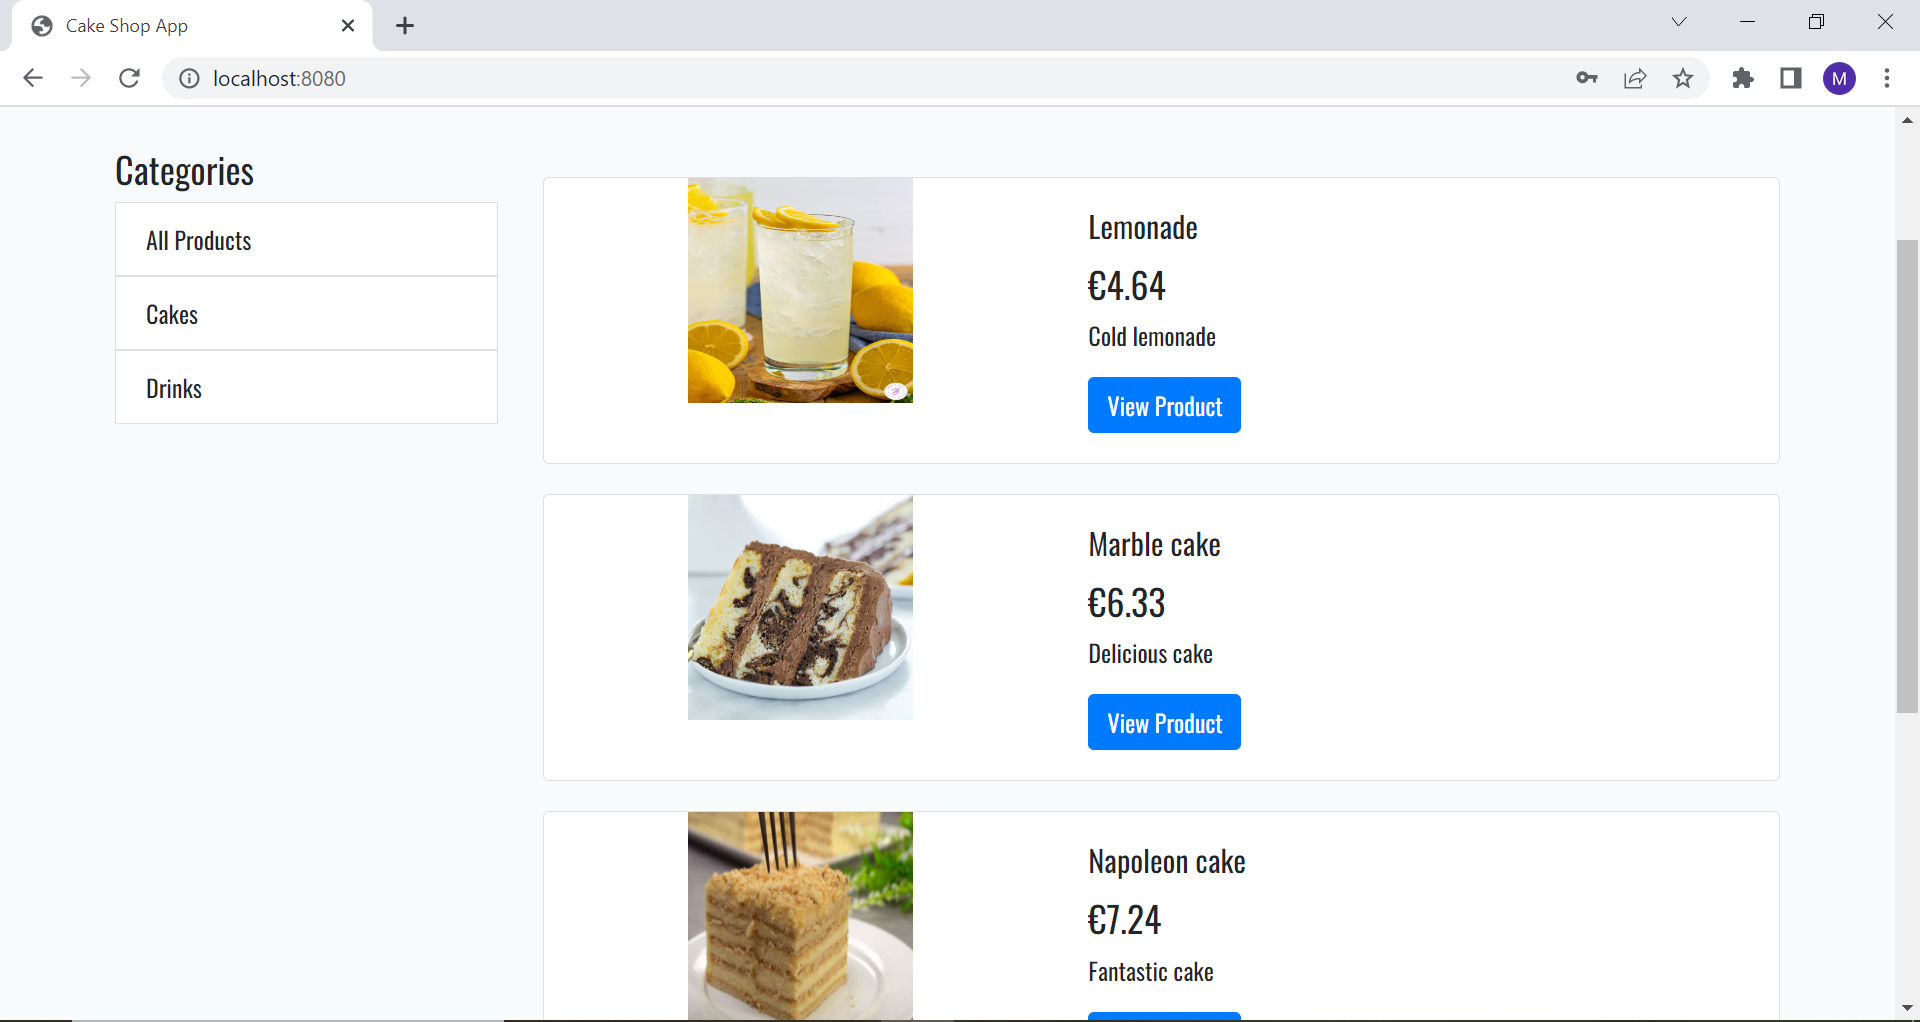Open a new browser tab

pos(404,25)
